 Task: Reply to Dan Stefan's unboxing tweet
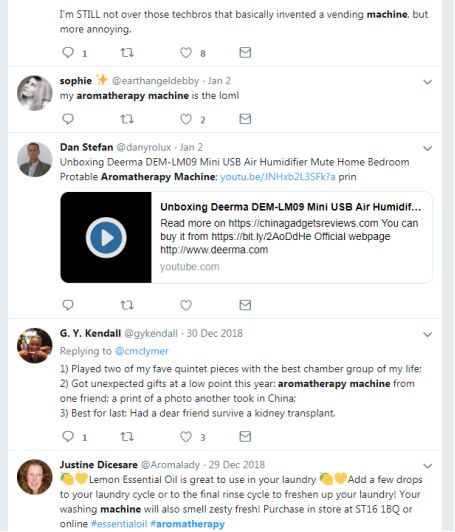(x=68, y=305)
